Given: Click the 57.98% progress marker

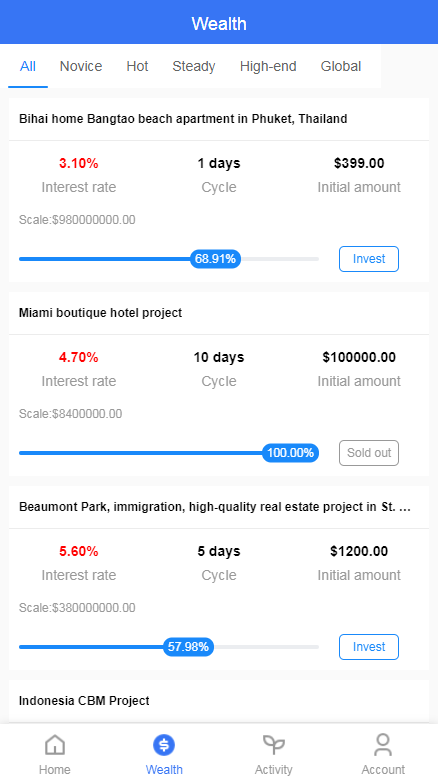Looking at the screenshot, I should 188,647.
